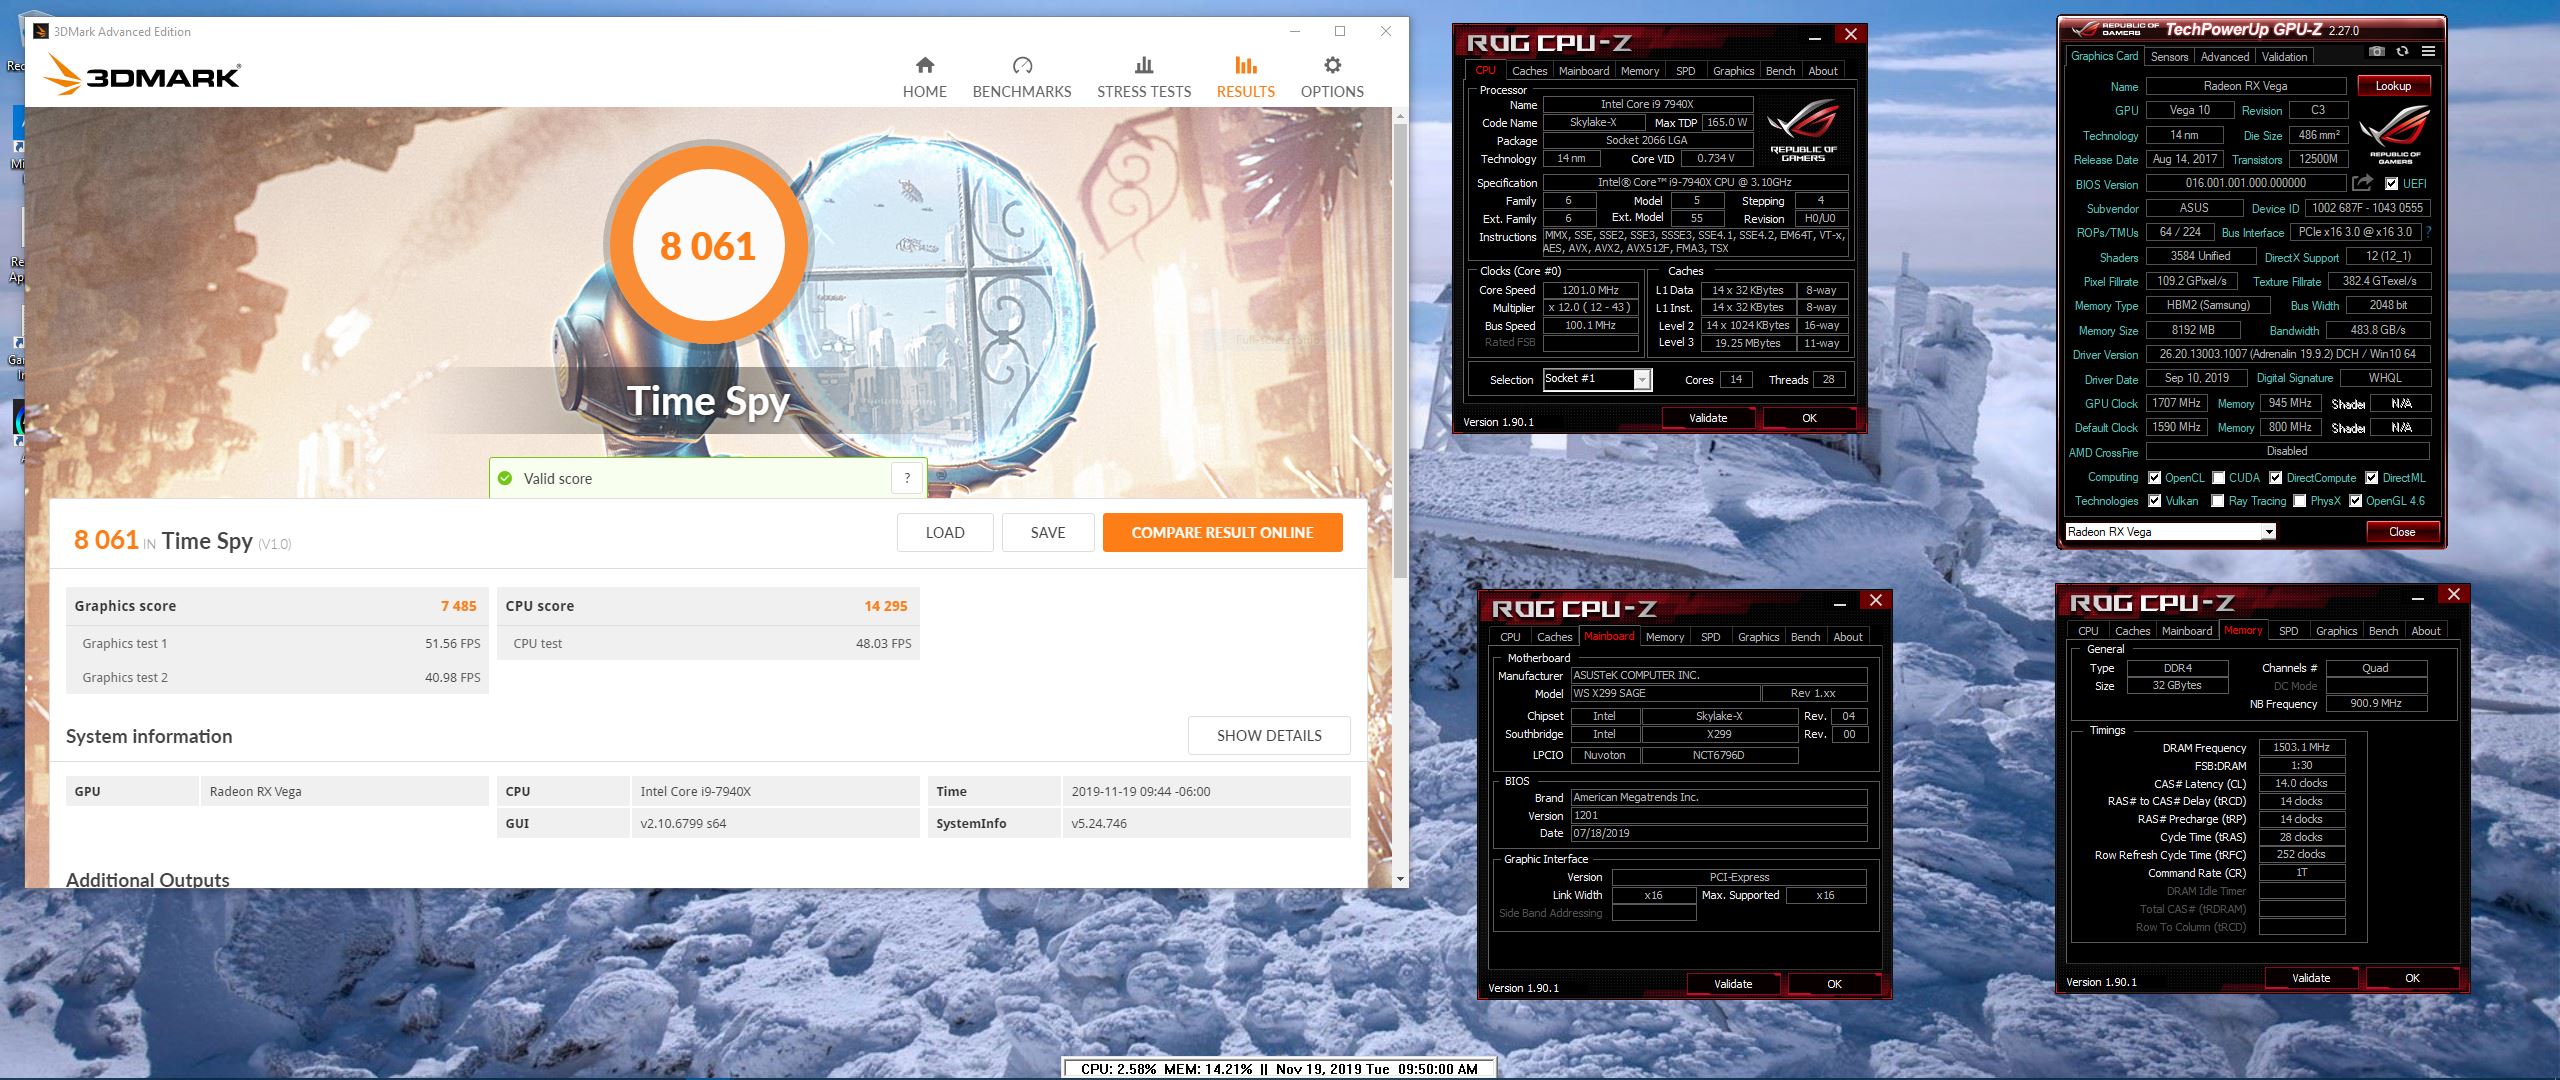Toggle the OpenGL 4.6 checkbox

pos(2355,501)
